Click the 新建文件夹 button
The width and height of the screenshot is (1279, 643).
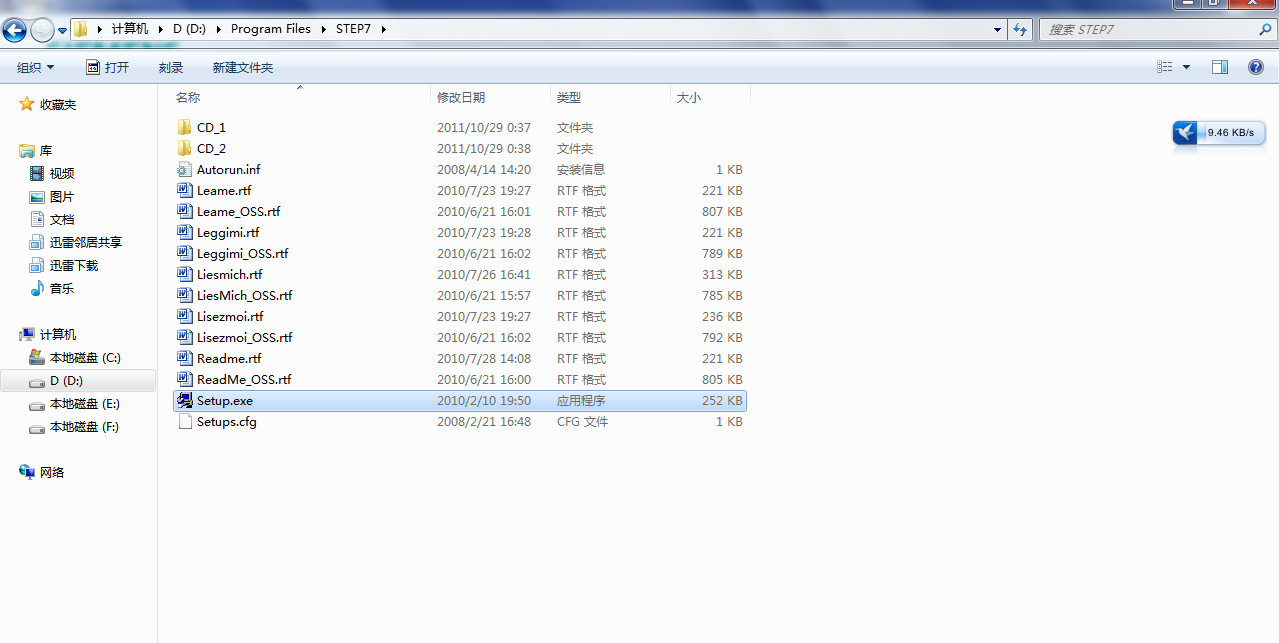pos(242,68)
